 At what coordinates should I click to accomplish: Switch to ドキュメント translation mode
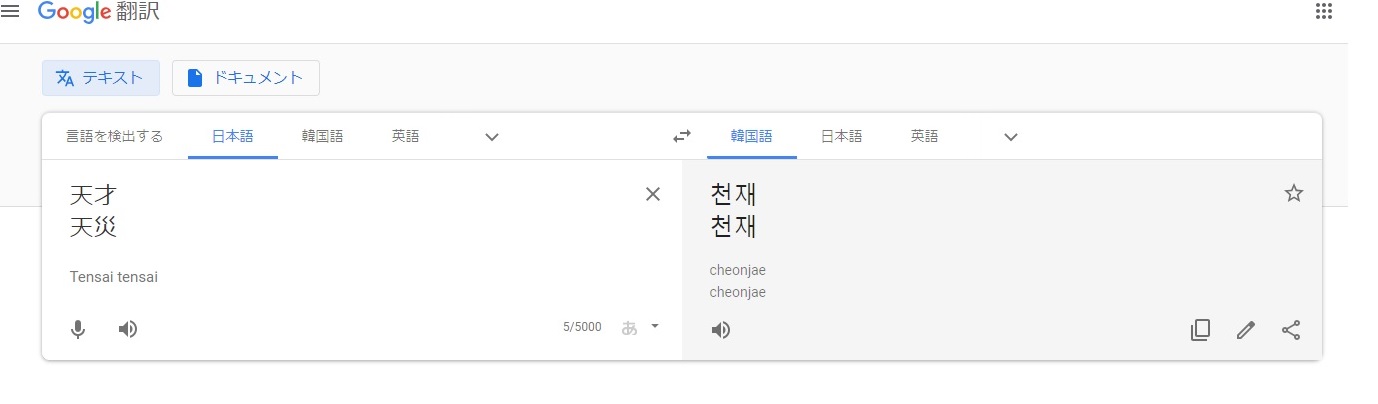pos(246,78)
